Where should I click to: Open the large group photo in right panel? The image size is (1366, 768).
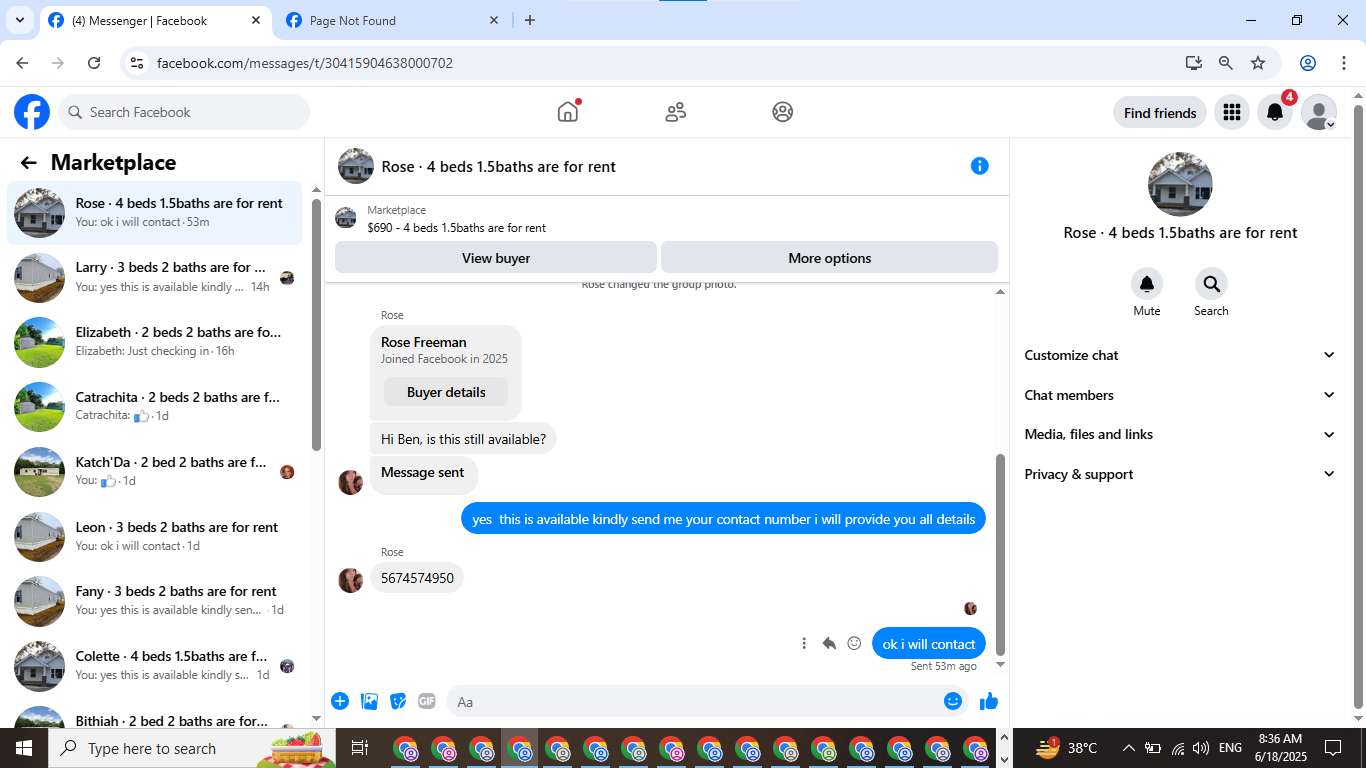click(x=1180, y=184)
